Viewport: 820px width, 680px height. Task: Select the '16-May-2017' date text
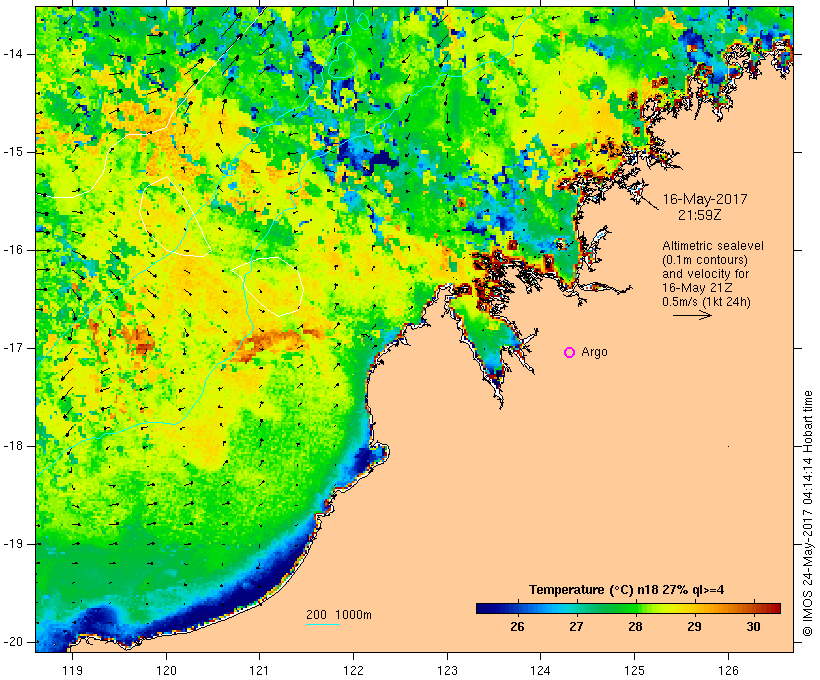[704, 199]
